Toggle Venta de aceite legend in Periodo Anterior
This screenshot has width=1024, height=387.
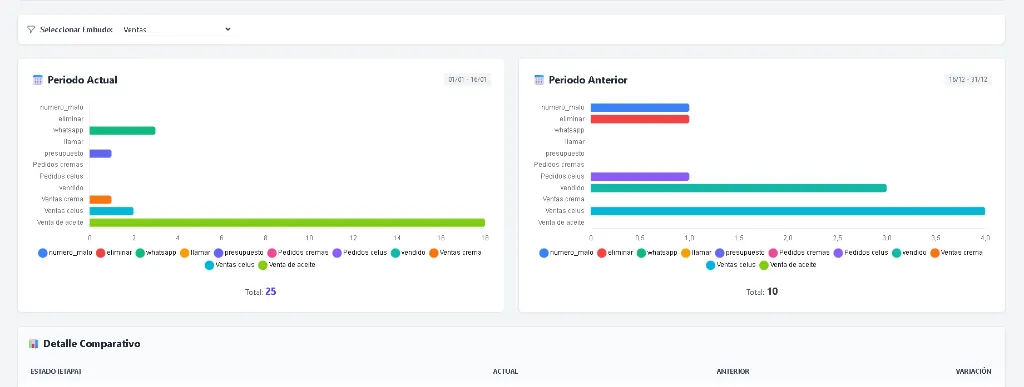[x=789, y=265]
